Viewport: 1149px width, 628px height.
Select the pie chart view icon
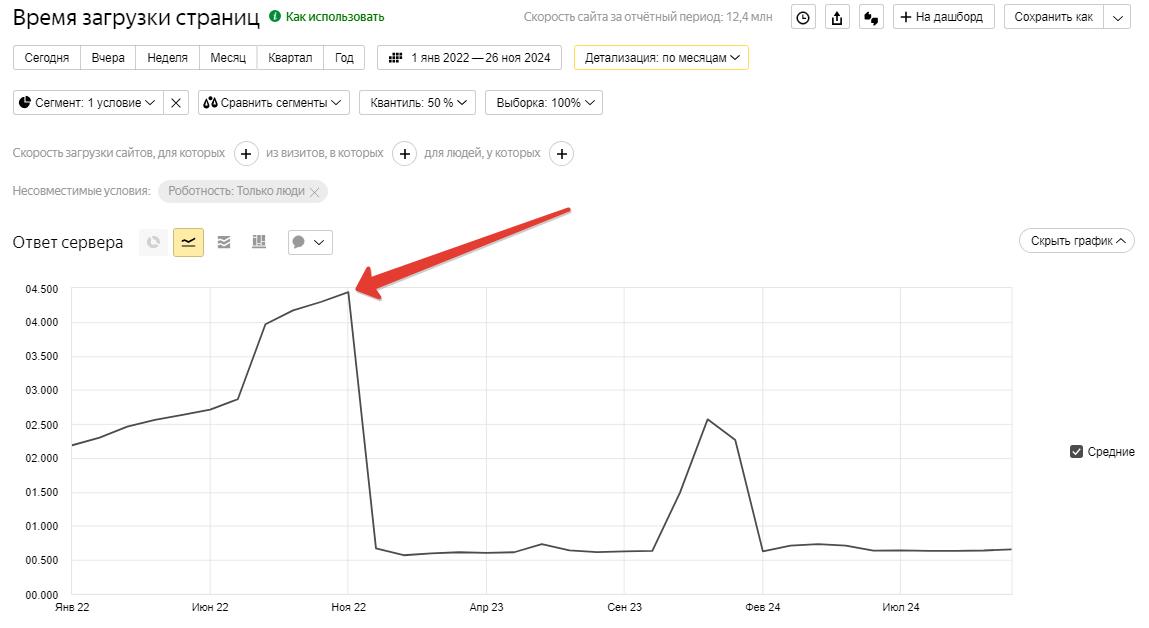click(x=153, y=242)
